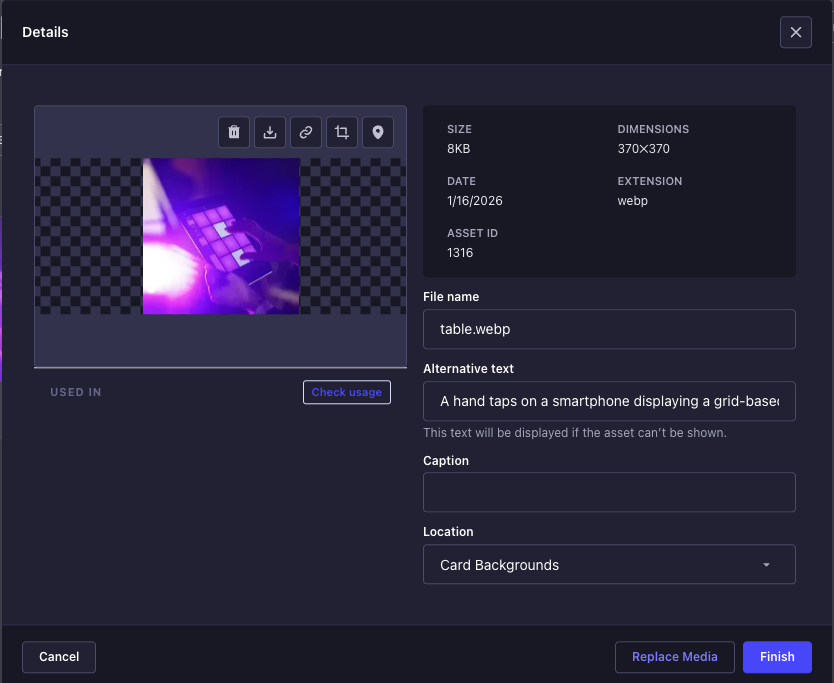Click the purple smartphone image preview

[221, 236]
